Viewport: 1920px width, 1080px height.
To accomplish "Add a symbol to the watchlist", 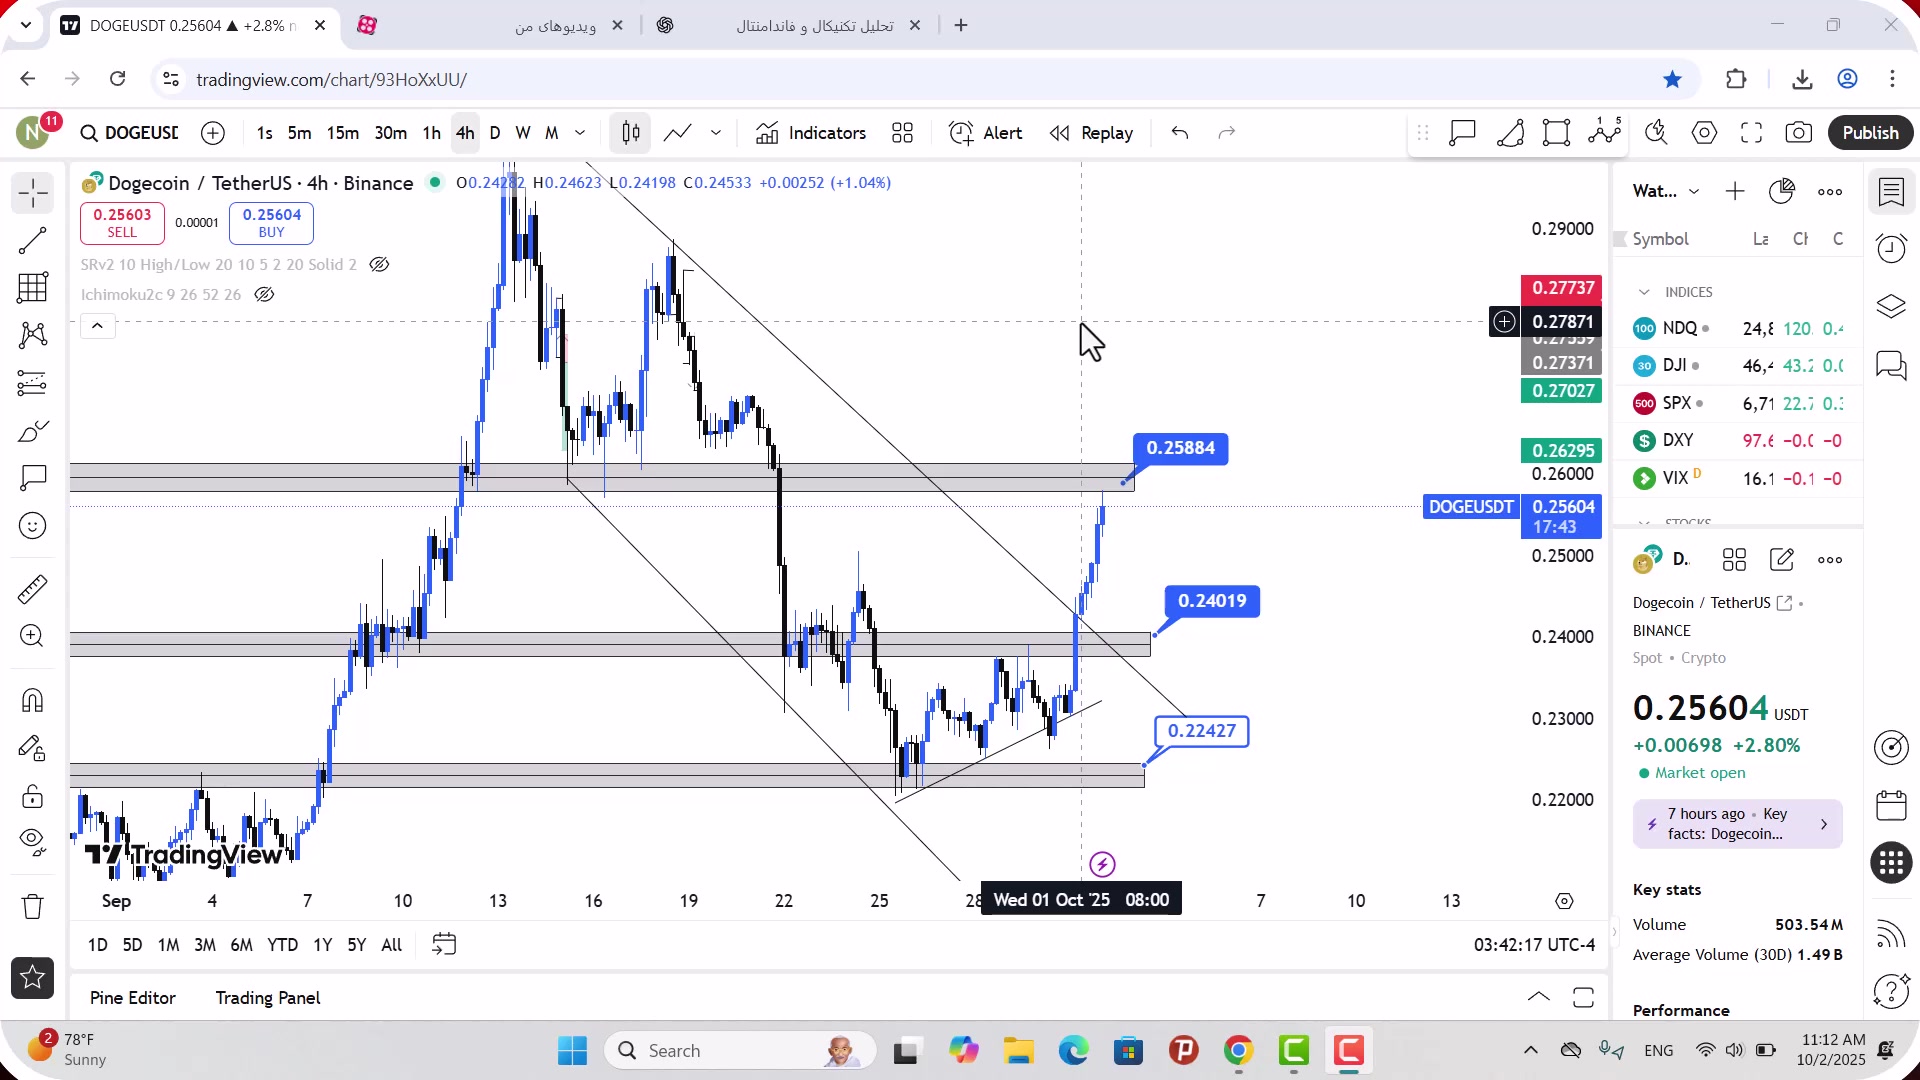I will pyautogui.click(x=1735, y=191).
